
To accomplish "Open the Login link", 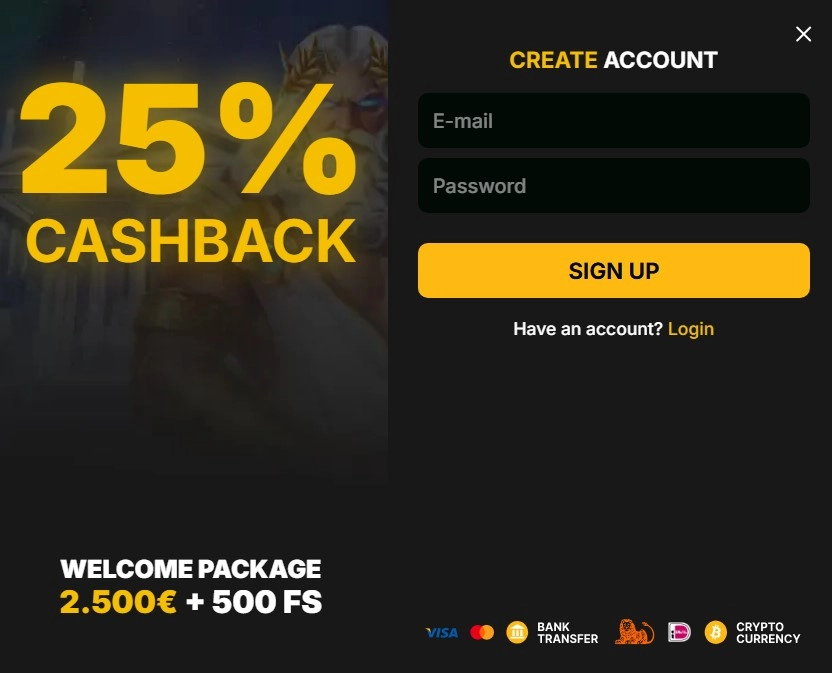I will (x=690, y=329).
